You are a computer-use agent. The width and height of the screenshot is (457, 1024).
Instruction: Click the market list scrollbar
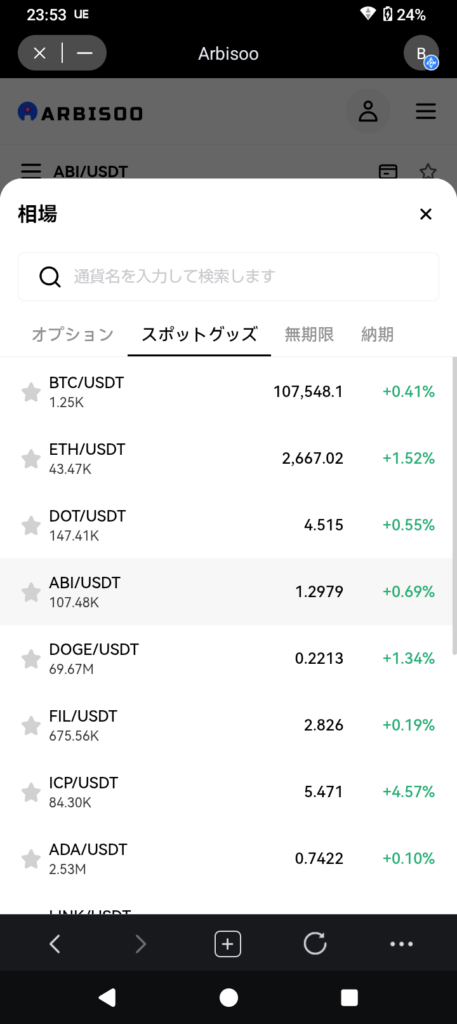coord(454,506)
